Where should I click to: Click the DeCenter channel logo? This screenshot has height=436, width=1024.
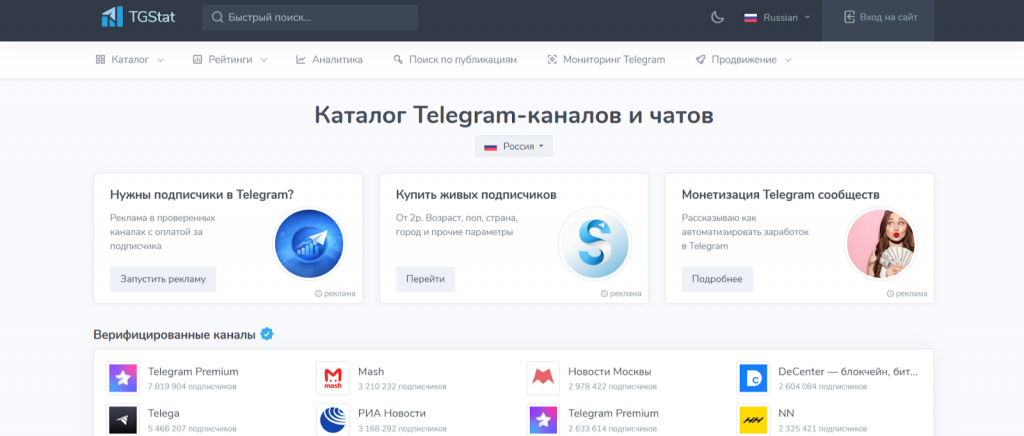click(x=753, y=378)
